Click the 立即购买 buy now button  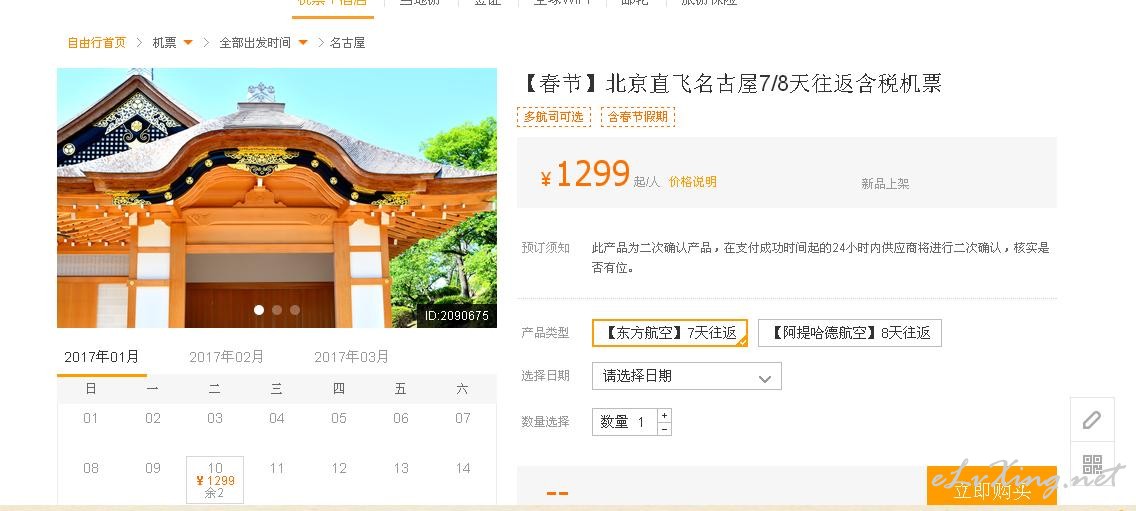[991, 487]
